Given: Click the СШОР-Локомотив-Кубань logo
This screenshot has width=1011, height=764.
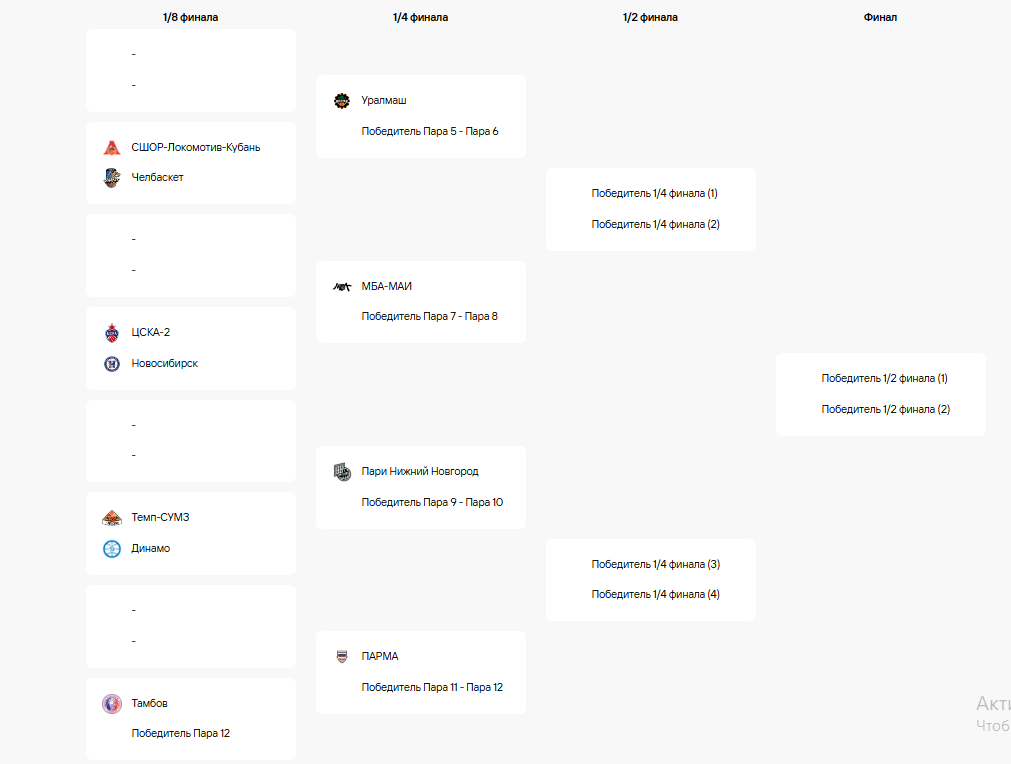Looking at the screenshot, I should [112, 148].
